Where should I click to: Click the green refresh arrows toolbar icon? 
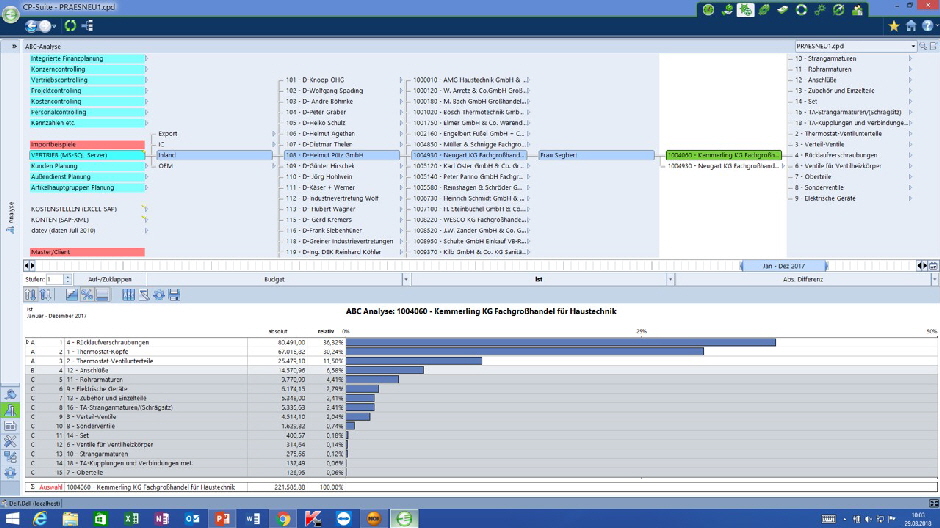pyautogui.click(x=70, y=26)
